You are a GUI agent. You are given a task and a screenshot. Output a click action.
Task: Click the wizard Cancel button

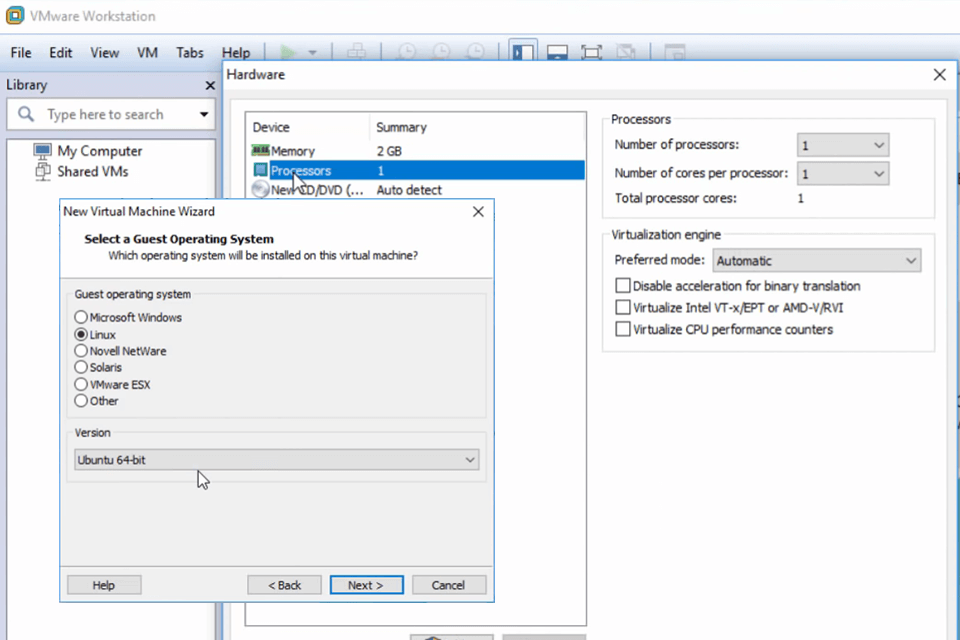tap(449, 585)
